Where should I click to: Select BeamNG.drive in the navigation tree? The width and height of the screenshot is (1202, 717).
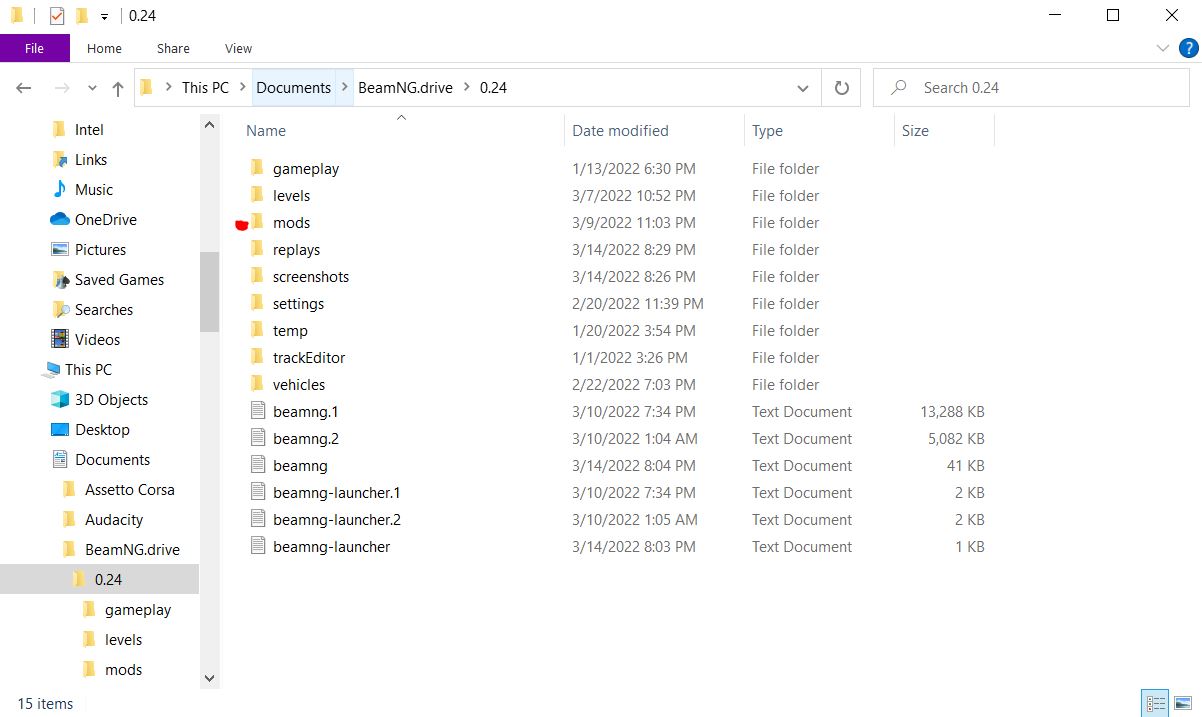(132, 550)
